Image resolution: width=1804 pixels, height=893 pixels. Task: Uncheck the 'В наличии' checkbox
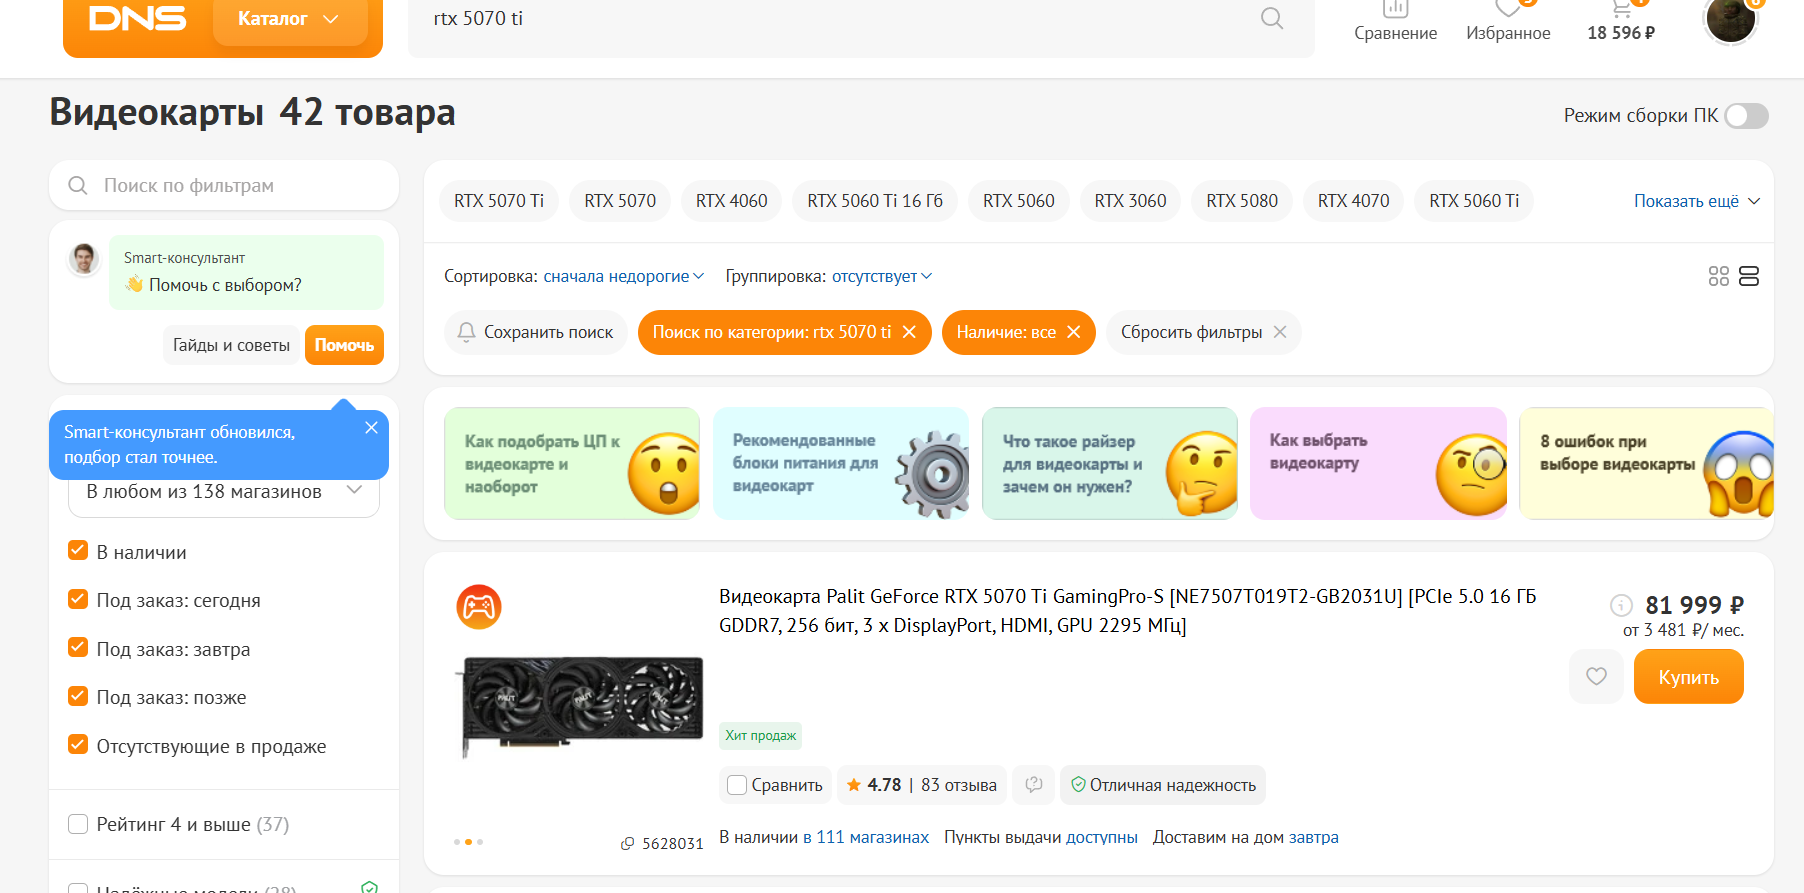click(78, 551)
